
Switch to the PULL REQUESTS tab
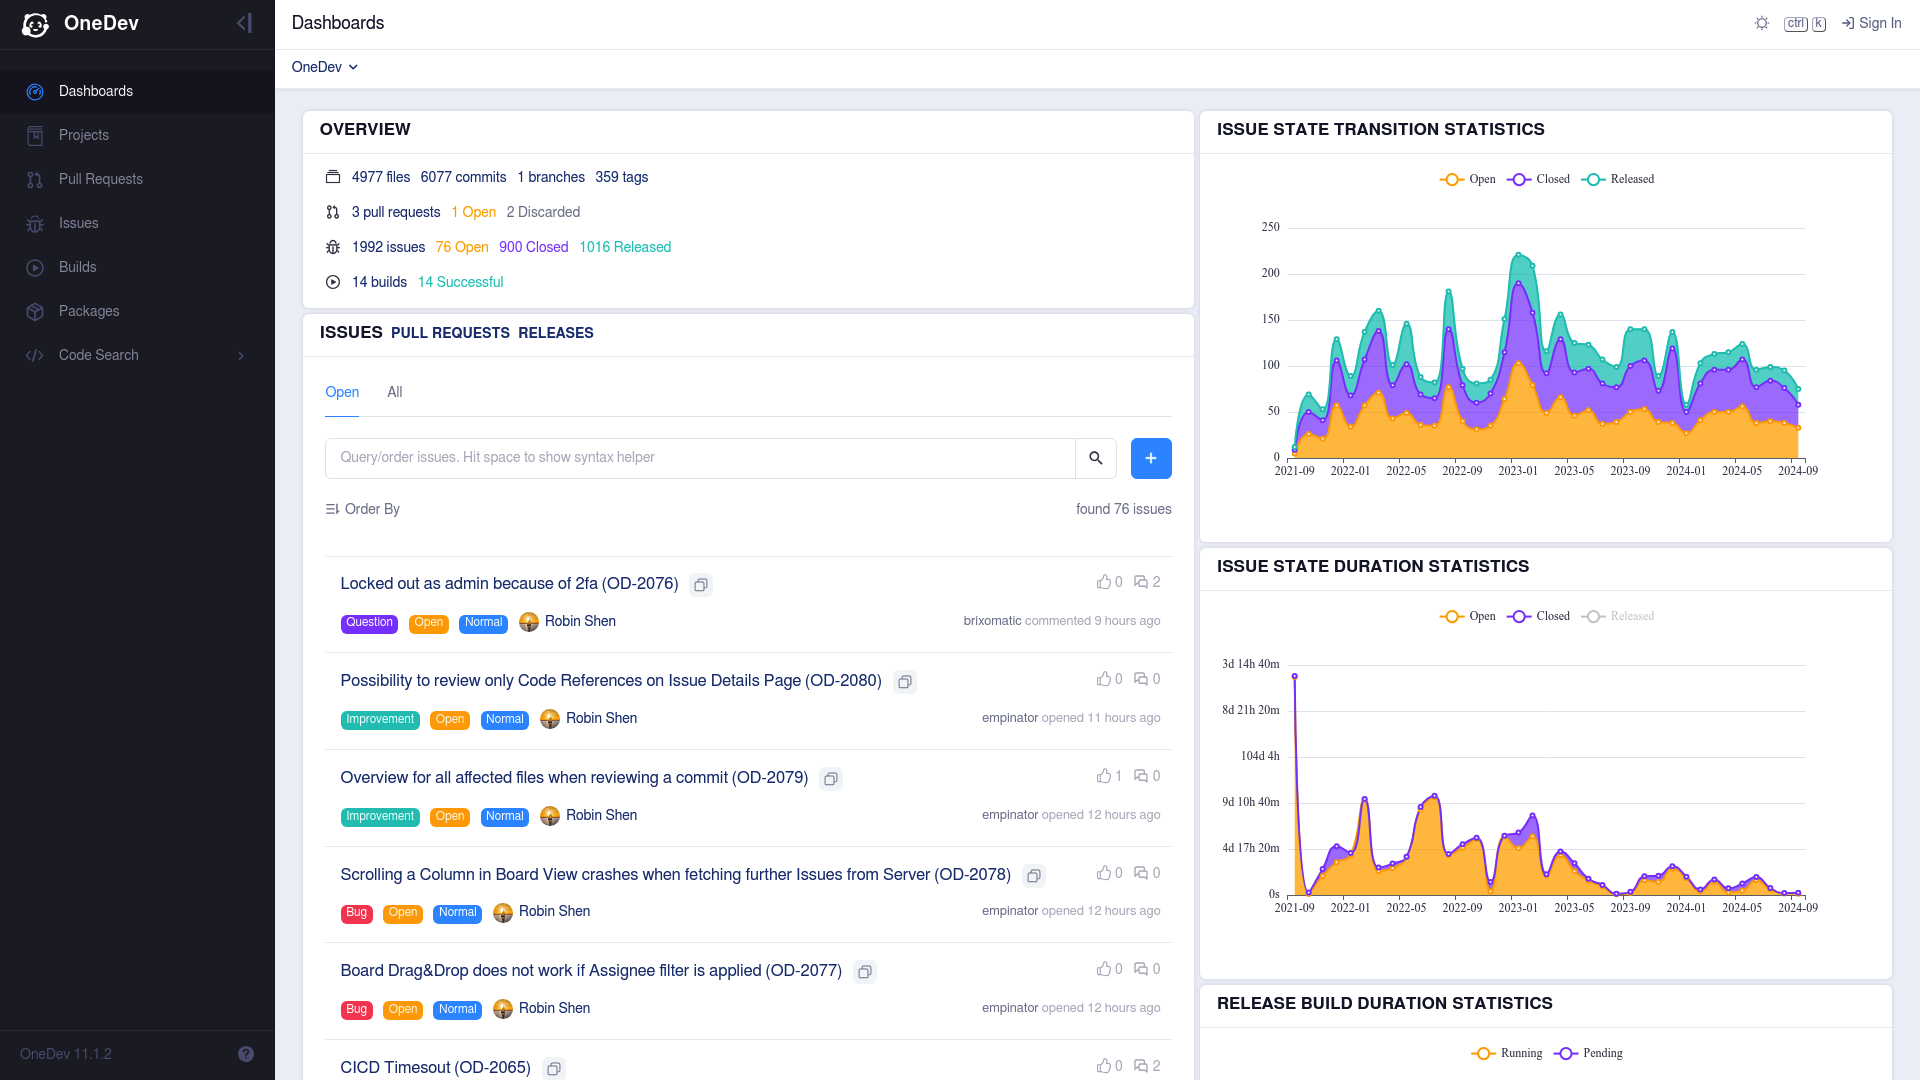tap(450, 333)
